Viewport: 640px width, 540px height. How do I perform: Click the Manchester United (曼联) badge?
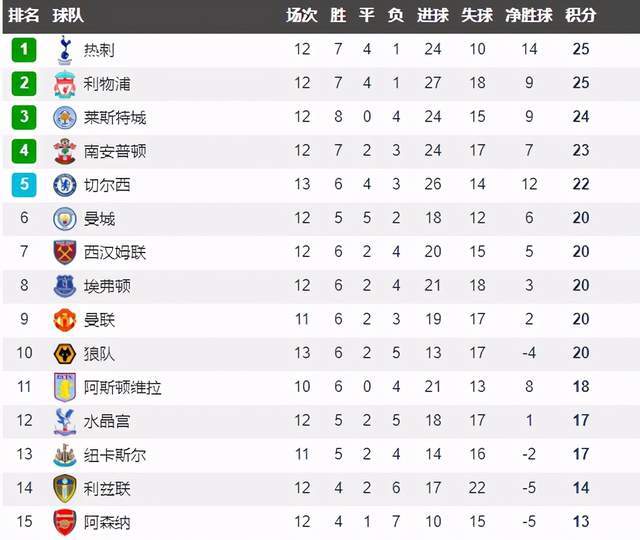tap(65, 320)
